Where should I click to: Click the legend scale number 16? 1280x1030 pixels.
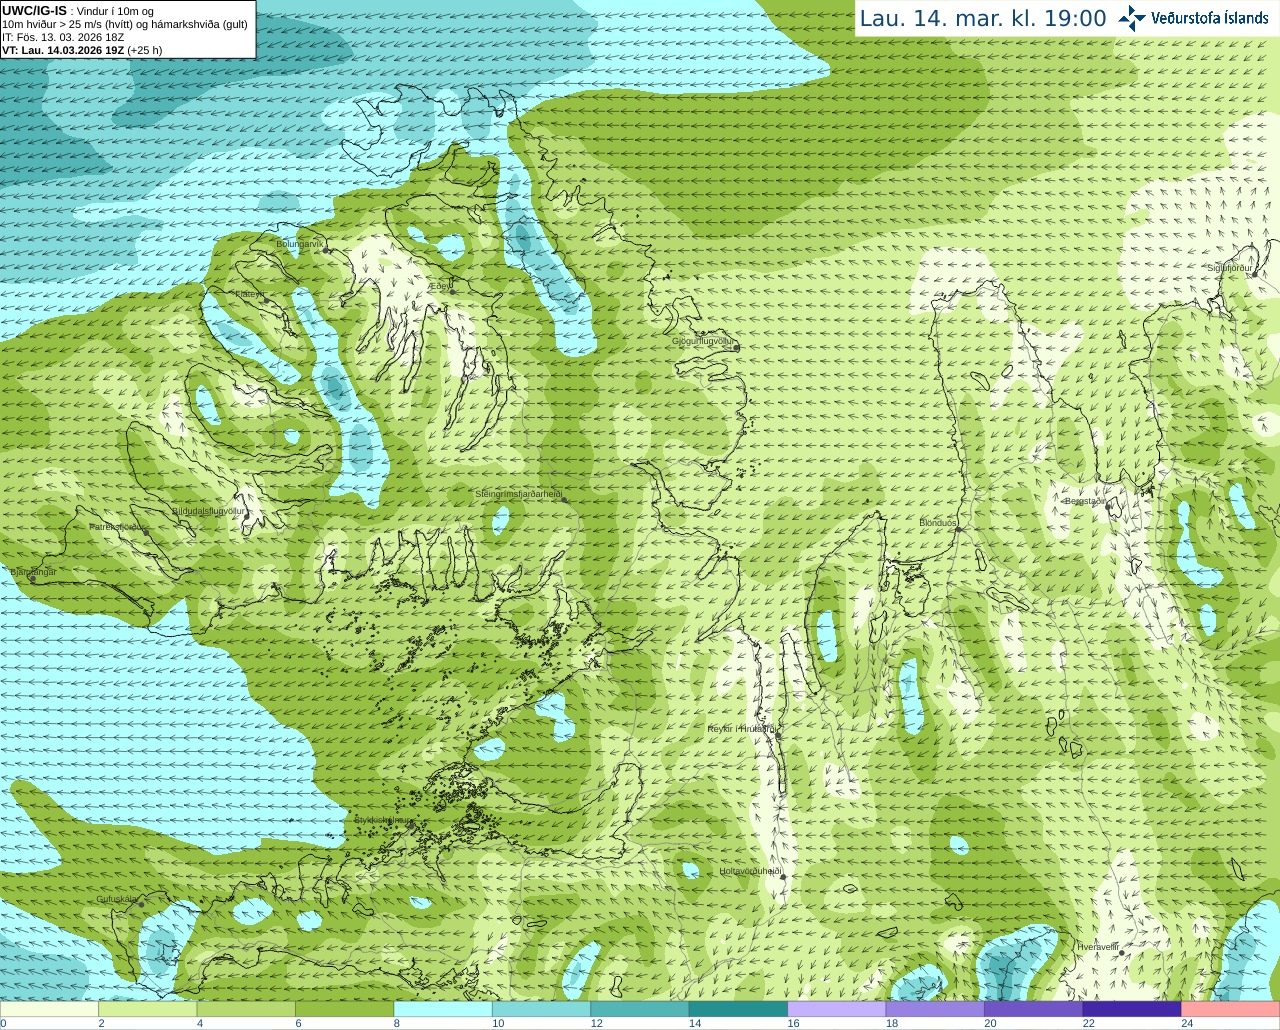pos(793,1023)
